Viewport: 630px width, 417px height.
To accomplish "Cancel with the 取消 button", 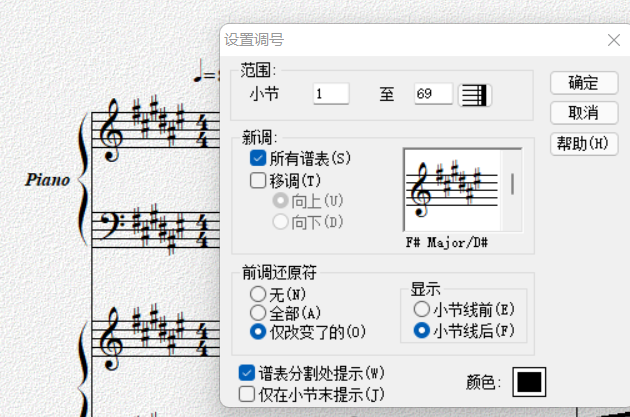I will point(584,113).
